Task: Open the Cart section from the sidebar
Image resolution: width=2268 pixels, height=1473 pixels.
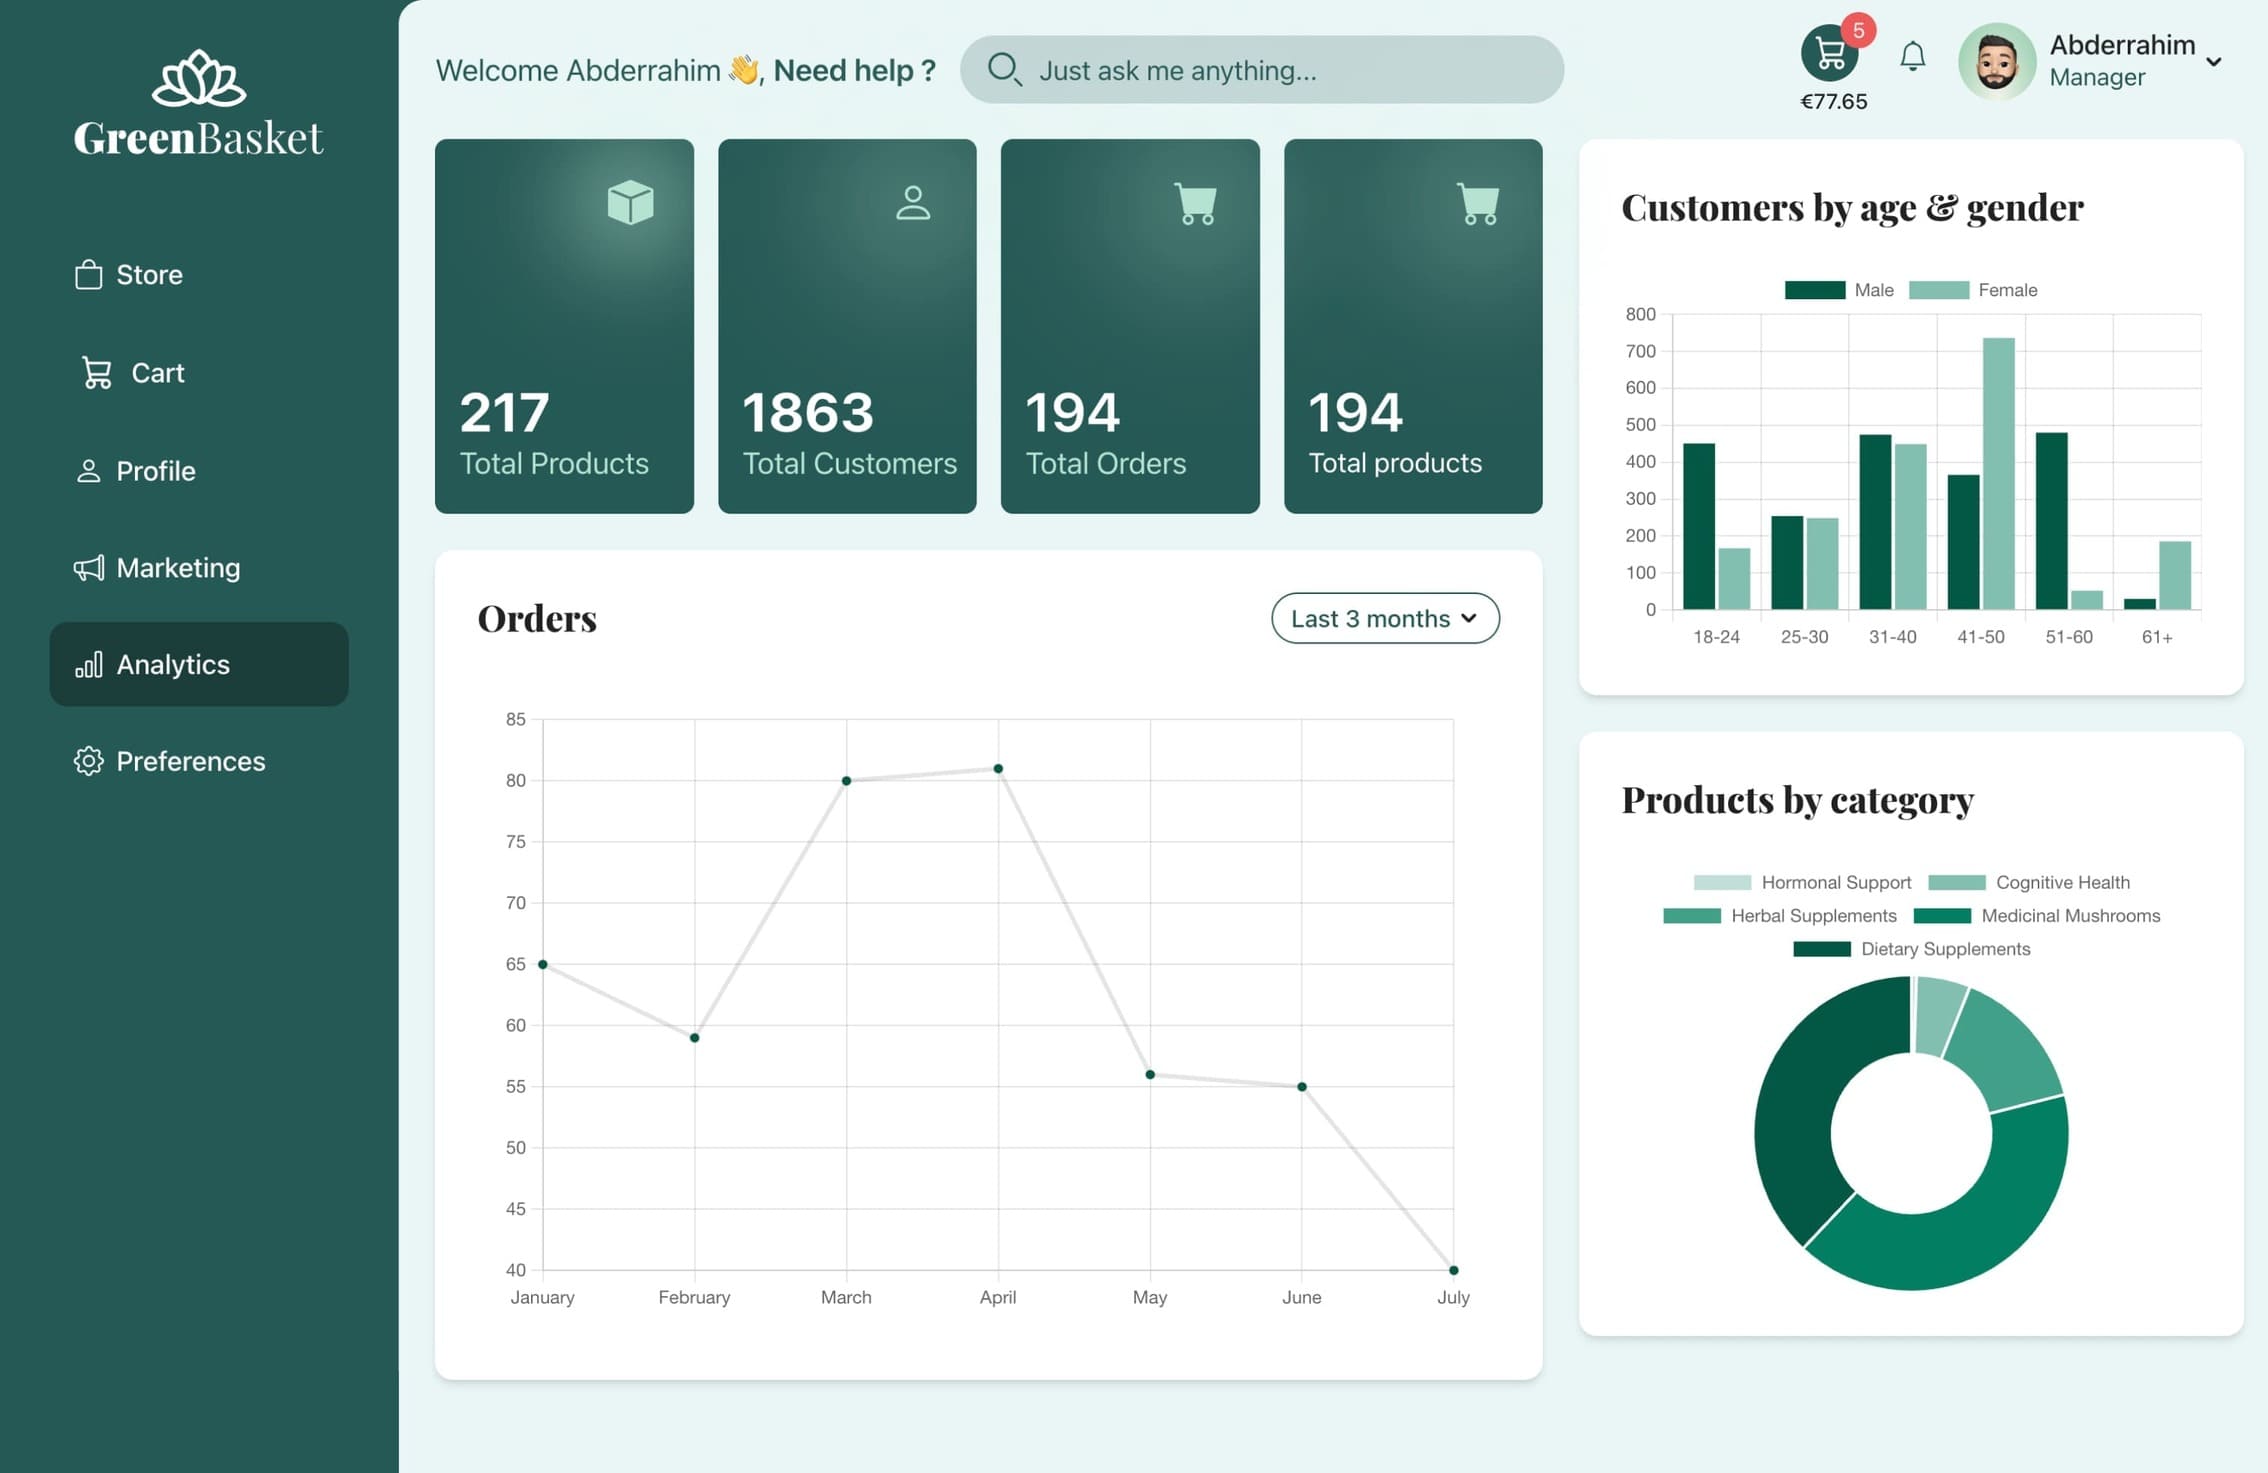Action: [96, 372]
